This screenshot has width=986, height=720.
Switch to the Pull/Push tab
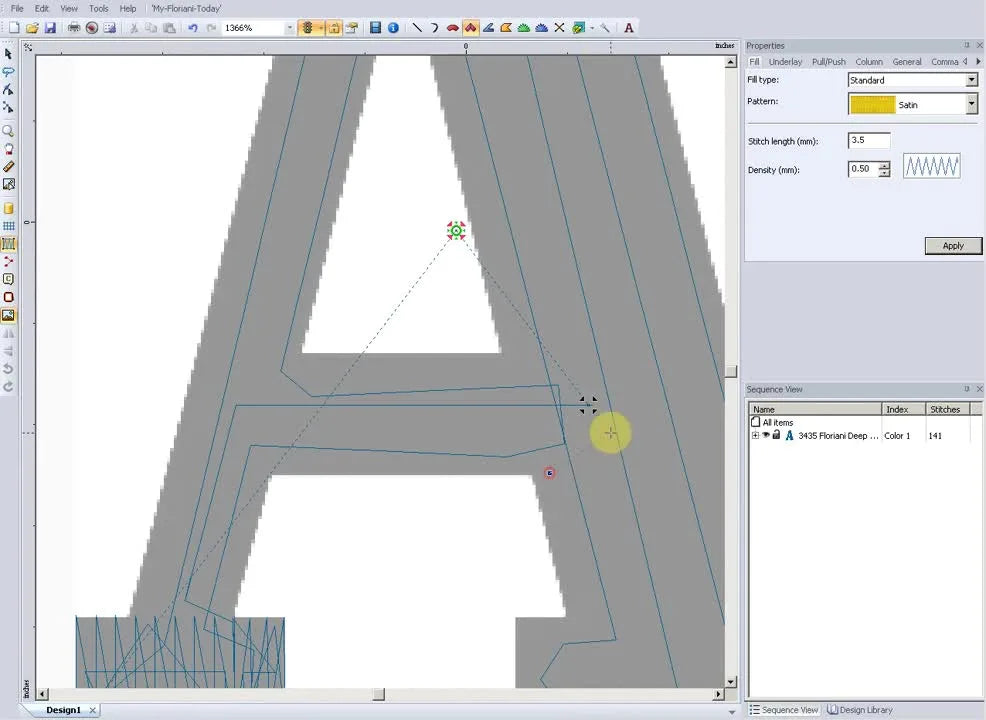(828, 62)
